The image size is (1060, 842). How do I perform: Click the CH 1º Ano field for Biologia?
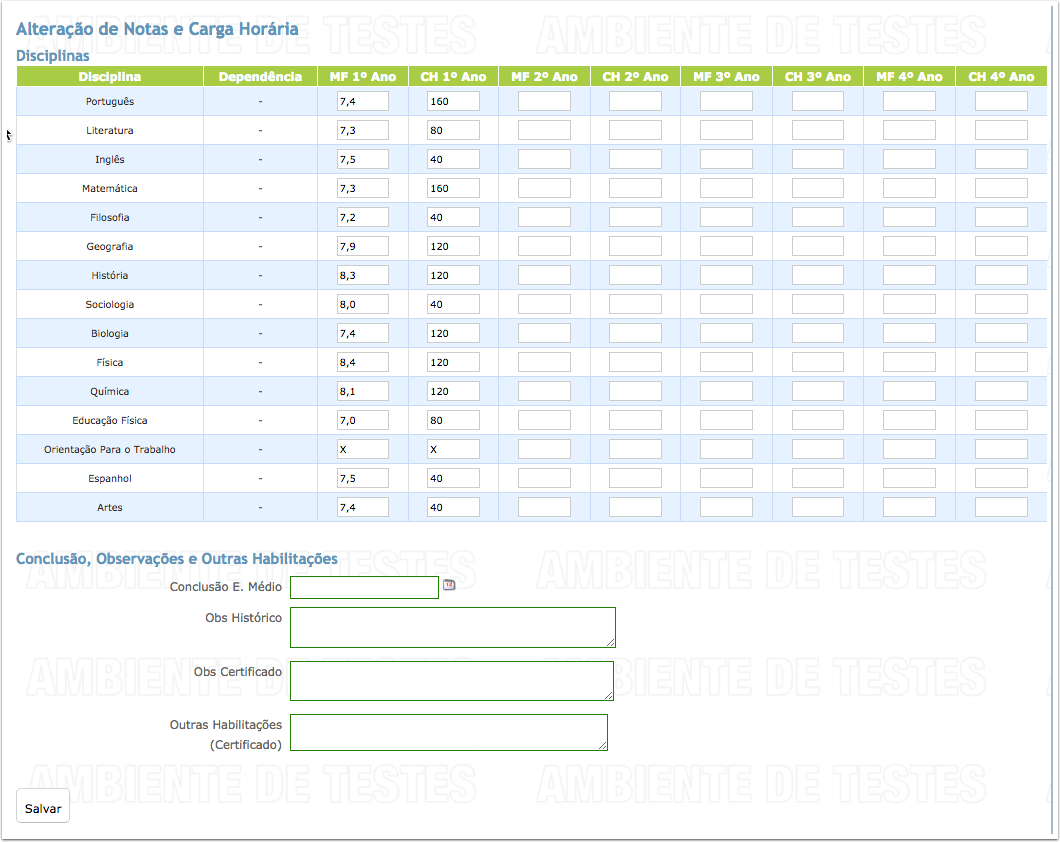click(x=454, y=334)
